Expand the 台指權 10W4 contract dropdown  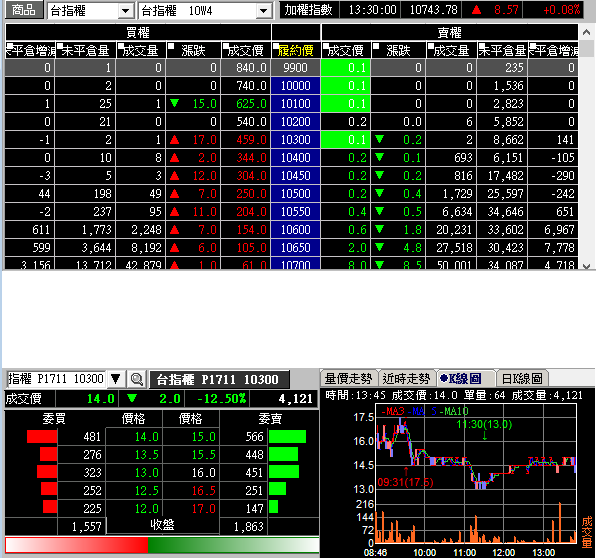(x=263, y=11)
